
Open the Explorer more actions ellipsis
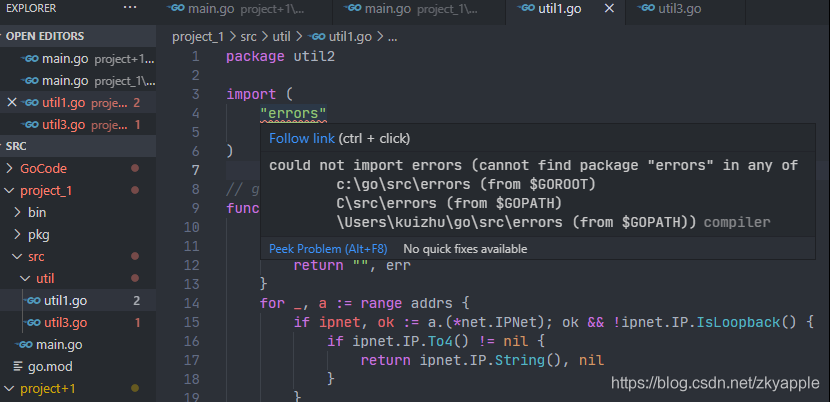click(129, 8)
